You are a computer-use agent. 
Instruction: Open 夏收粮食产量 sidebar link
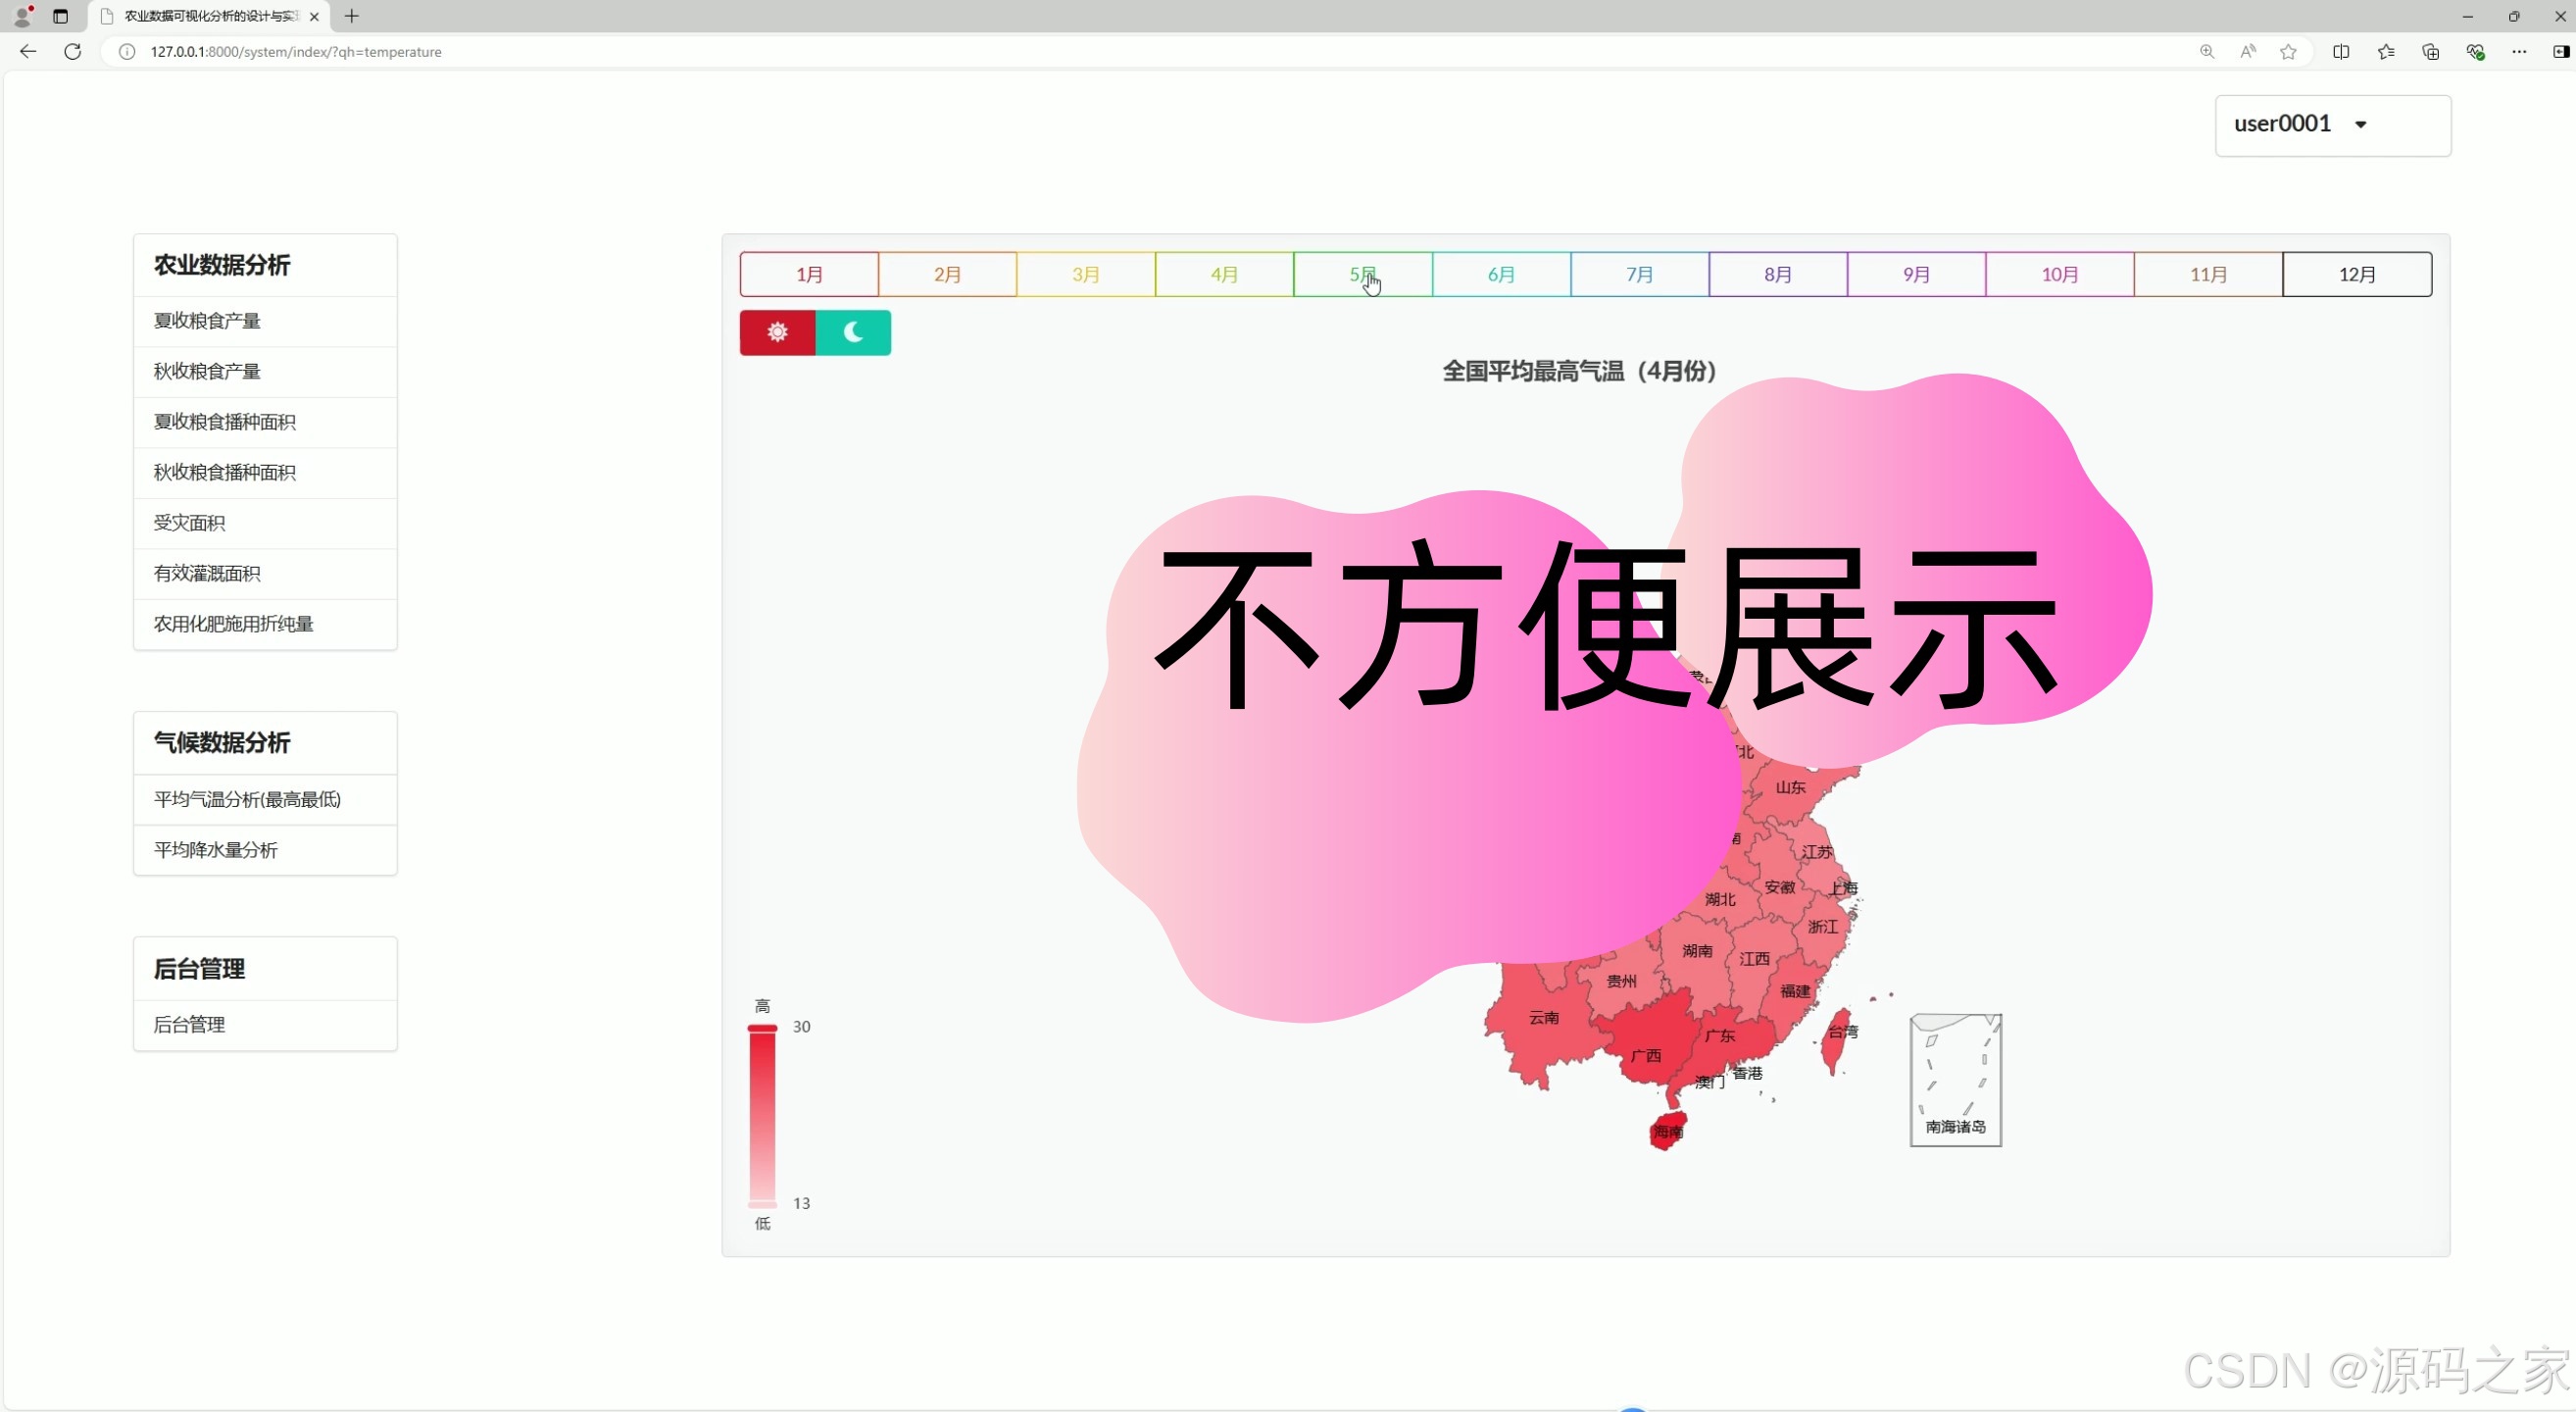(207, 321)
